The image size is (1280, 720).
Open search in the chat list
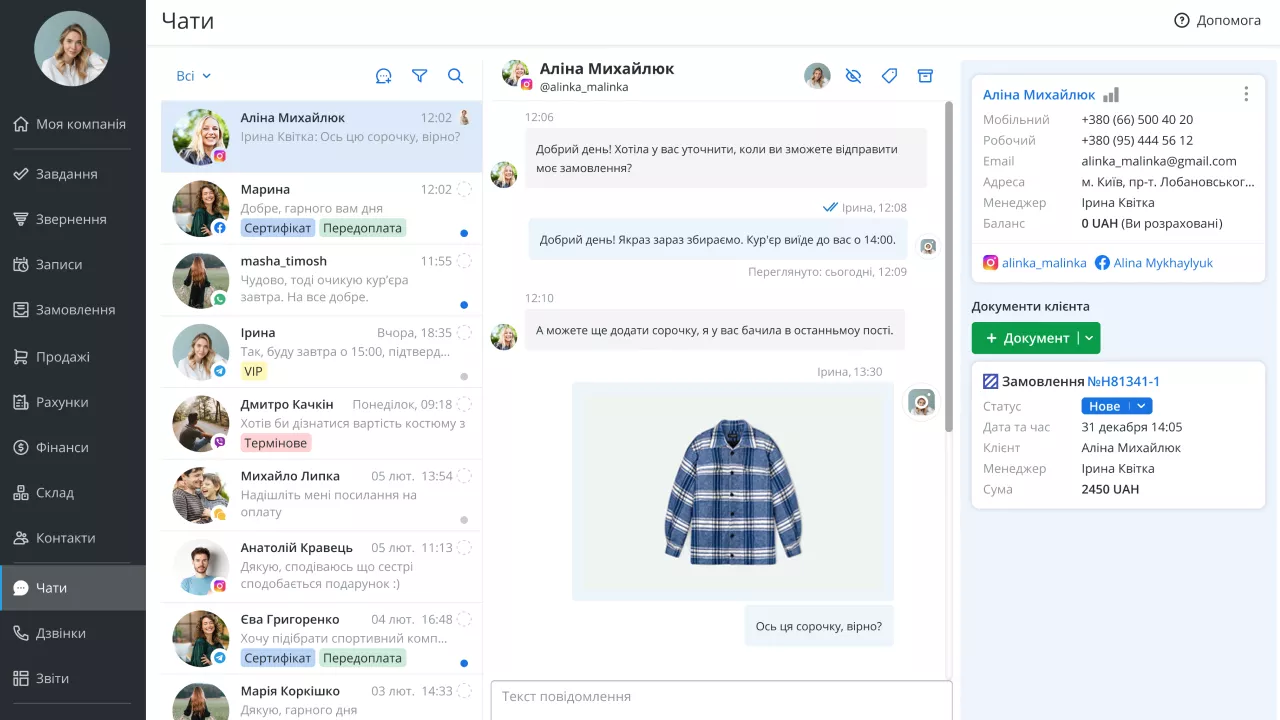(455, 76)
